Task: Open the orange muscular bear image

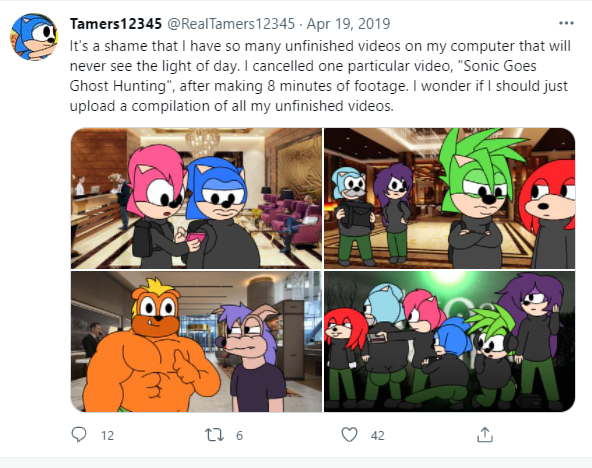Action: pyautogui.click(x=196, y=341)
